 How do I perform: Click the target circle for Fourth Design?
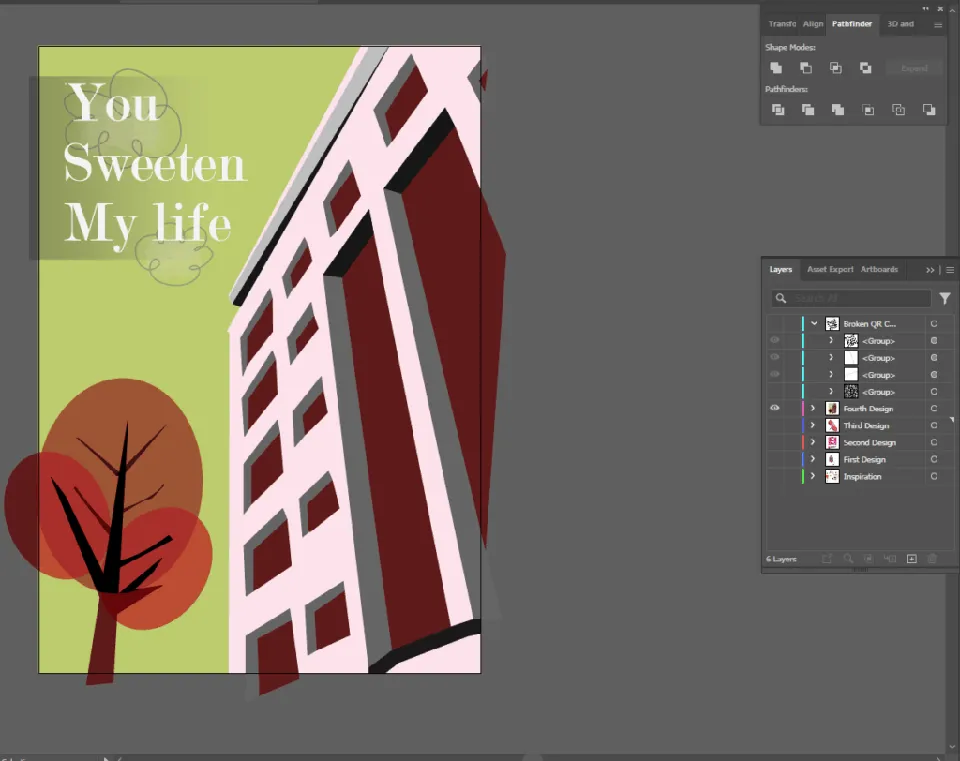point(934,408)
